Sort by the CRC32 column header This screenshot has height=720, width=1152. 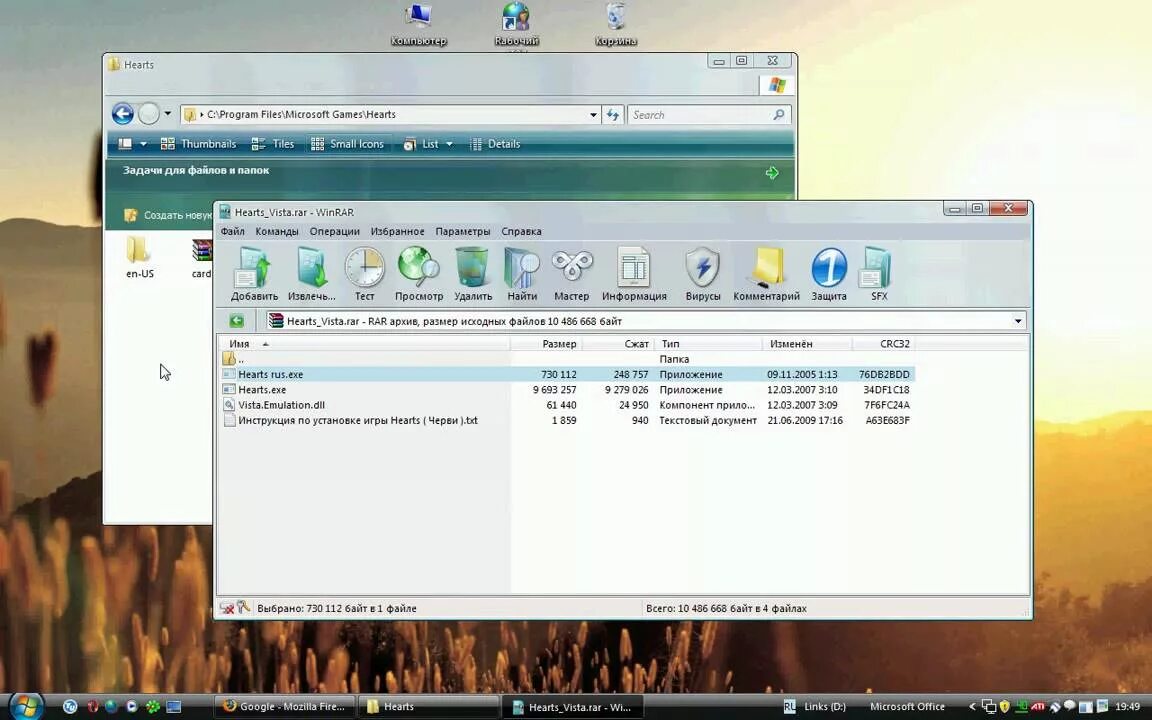coord(894,344)
